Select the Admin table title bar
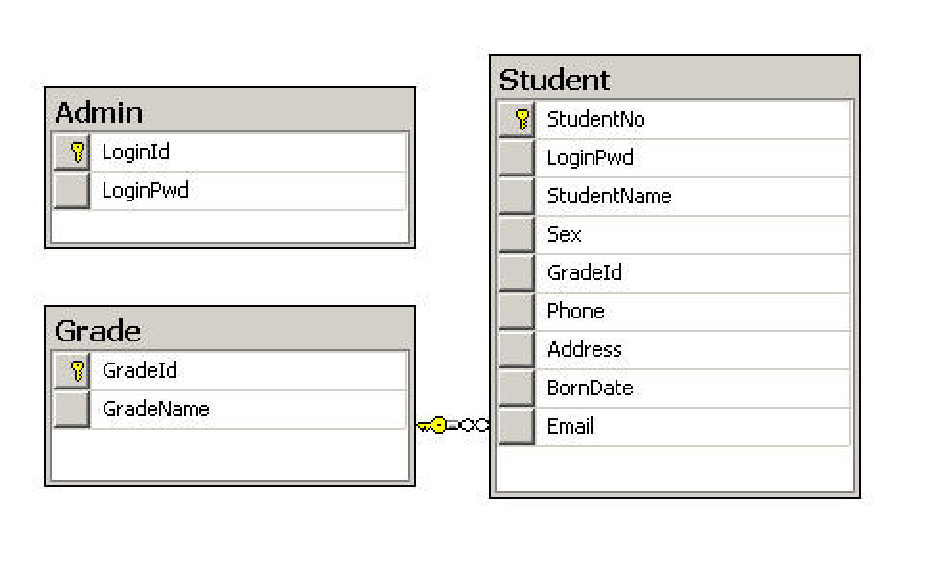Screen dimensions: 930x564 click(x=229, y=111)
